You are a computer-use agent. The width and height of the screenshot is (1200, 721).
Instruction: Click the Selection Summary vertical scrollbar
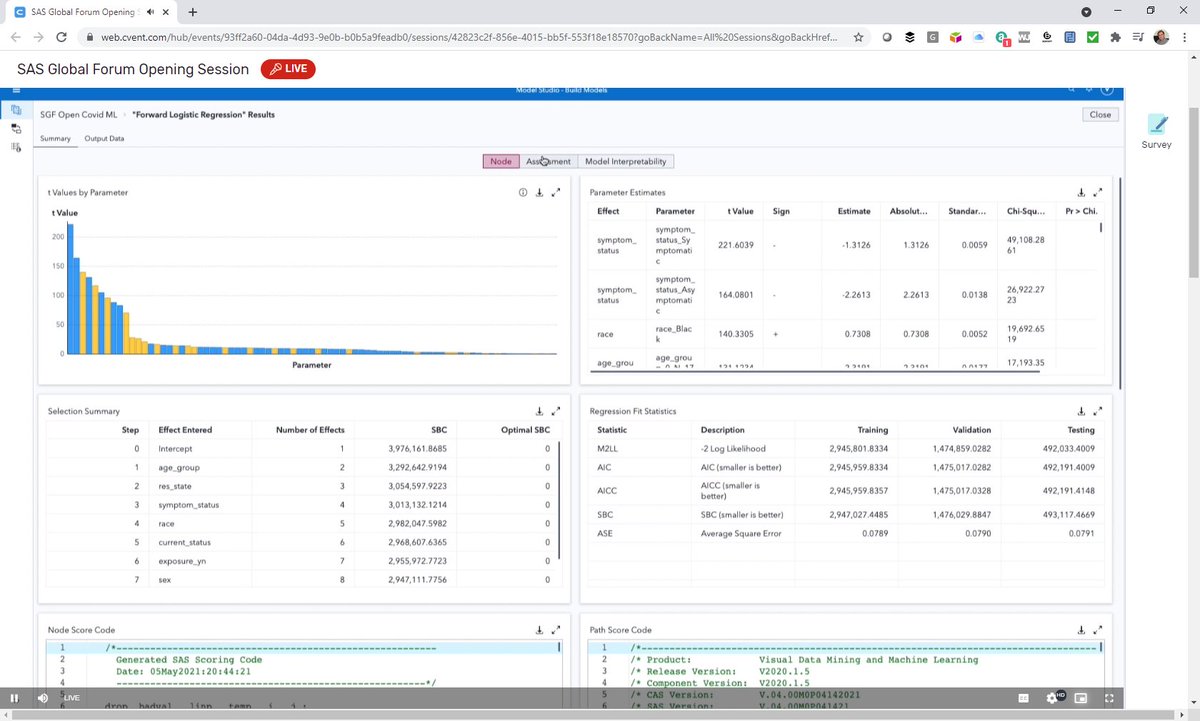pyautogui.click(x=559, y=500)
